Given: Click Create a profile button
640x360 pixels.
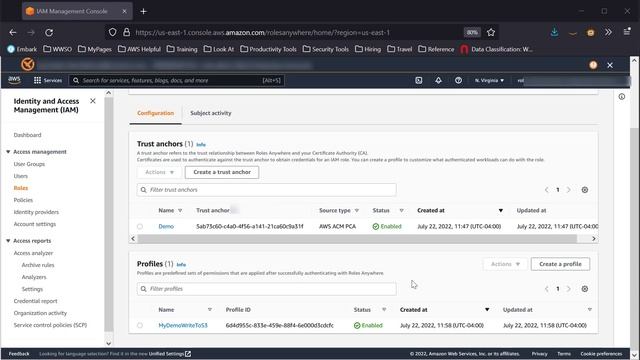Looking at the screenshot, I should click(560, 264).
